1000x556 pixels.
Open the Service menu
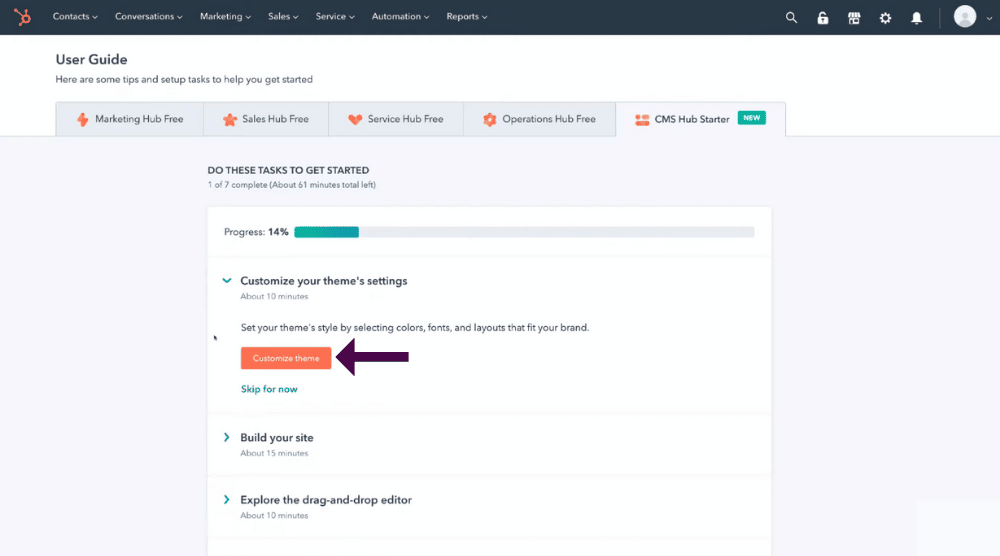tap(335, 17)
